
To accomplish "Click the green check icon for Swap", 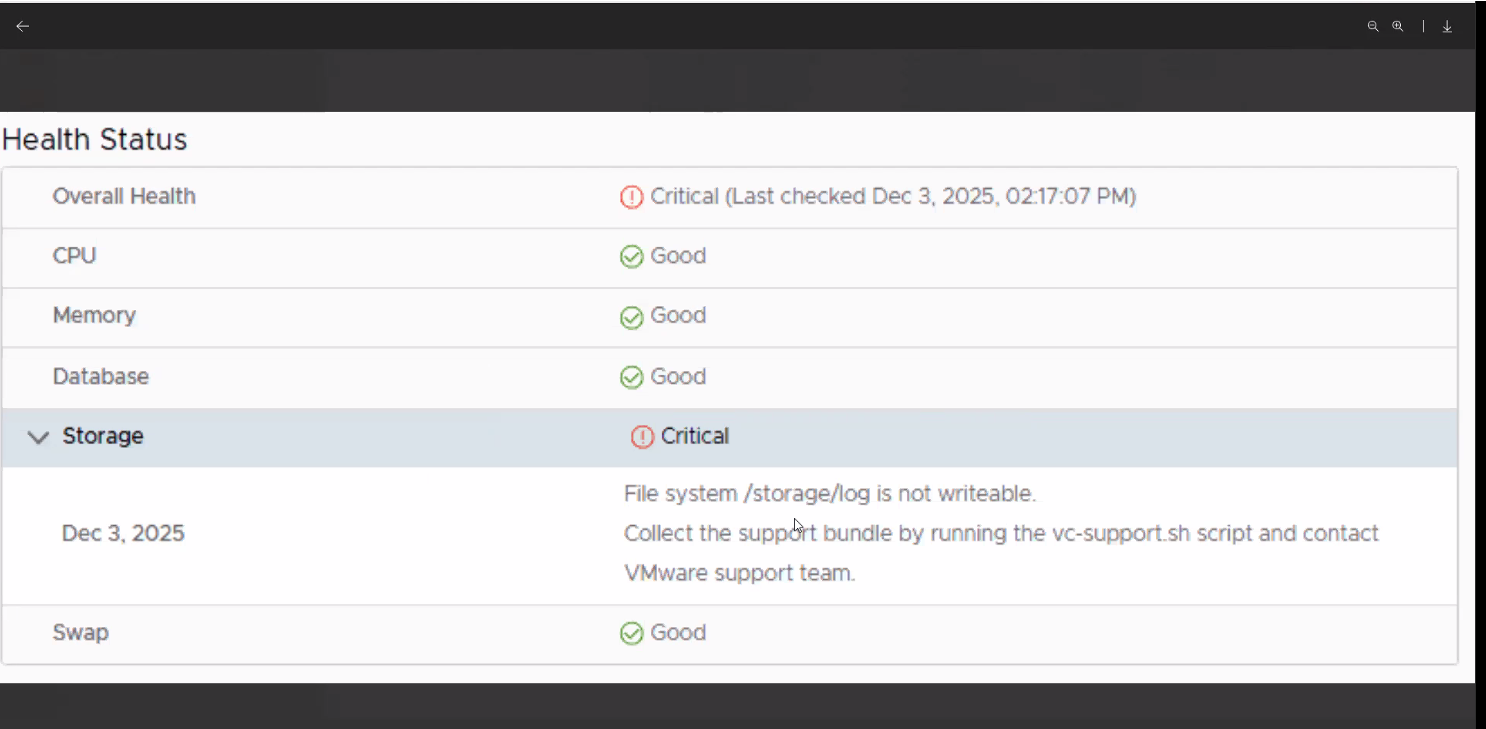I will (x=631, y=633).
